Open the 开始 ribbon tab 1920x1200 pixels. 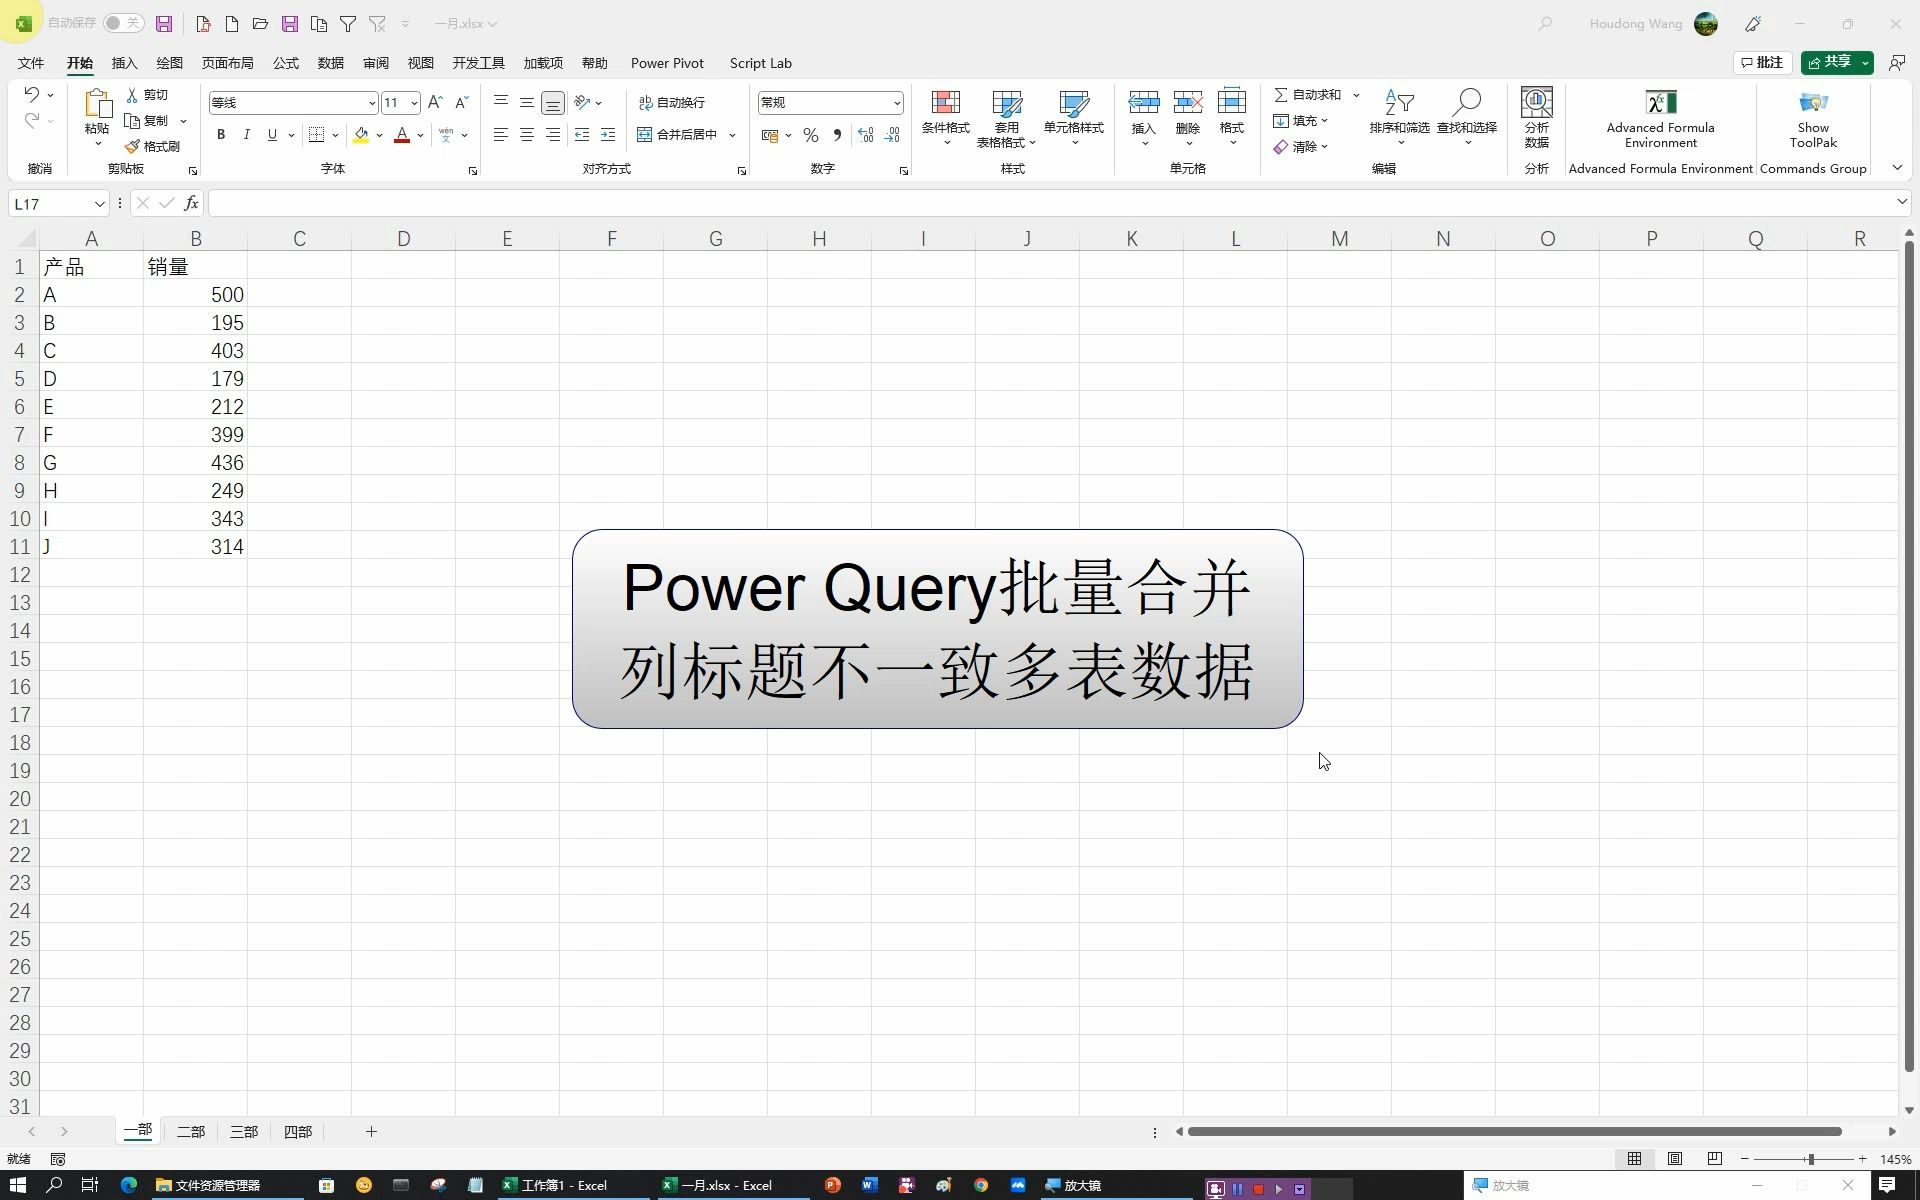coord(79,62)
